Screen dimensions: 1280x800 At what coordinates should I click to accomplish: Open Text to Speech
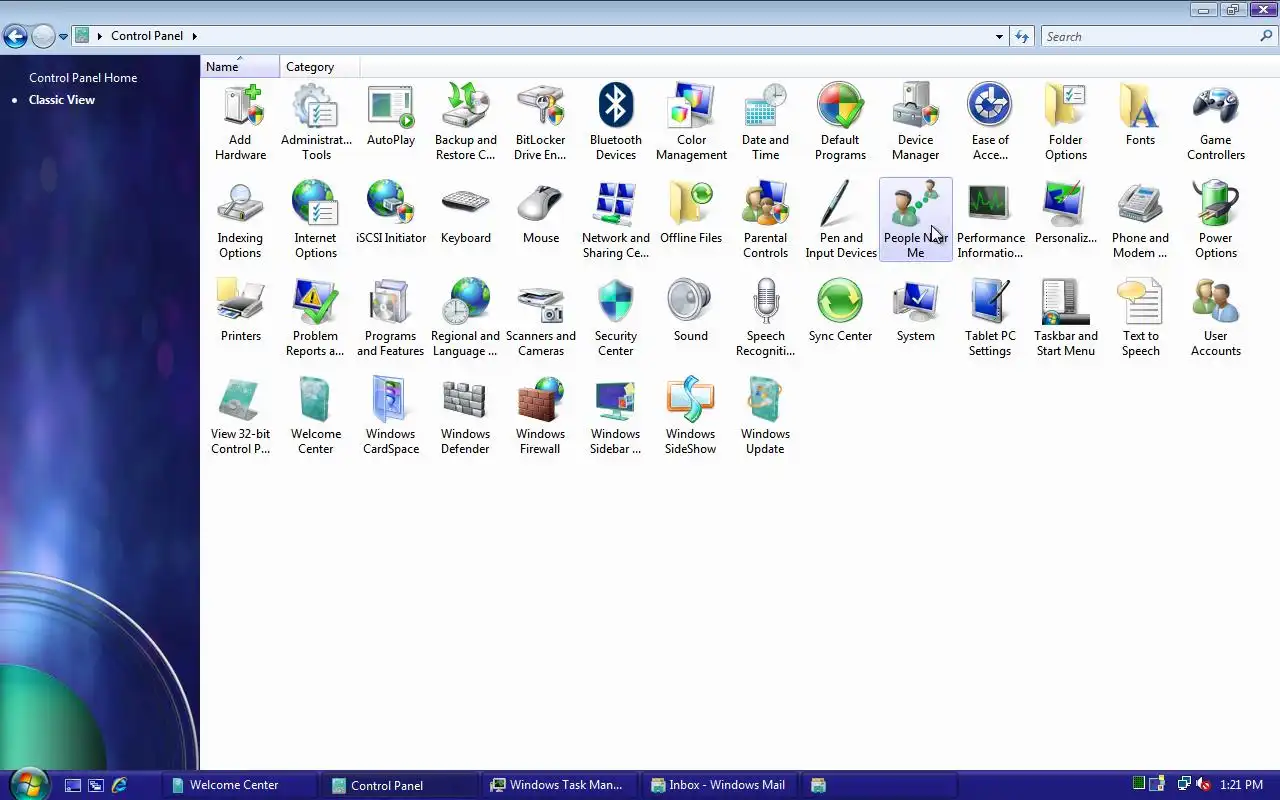point(1140,319)
